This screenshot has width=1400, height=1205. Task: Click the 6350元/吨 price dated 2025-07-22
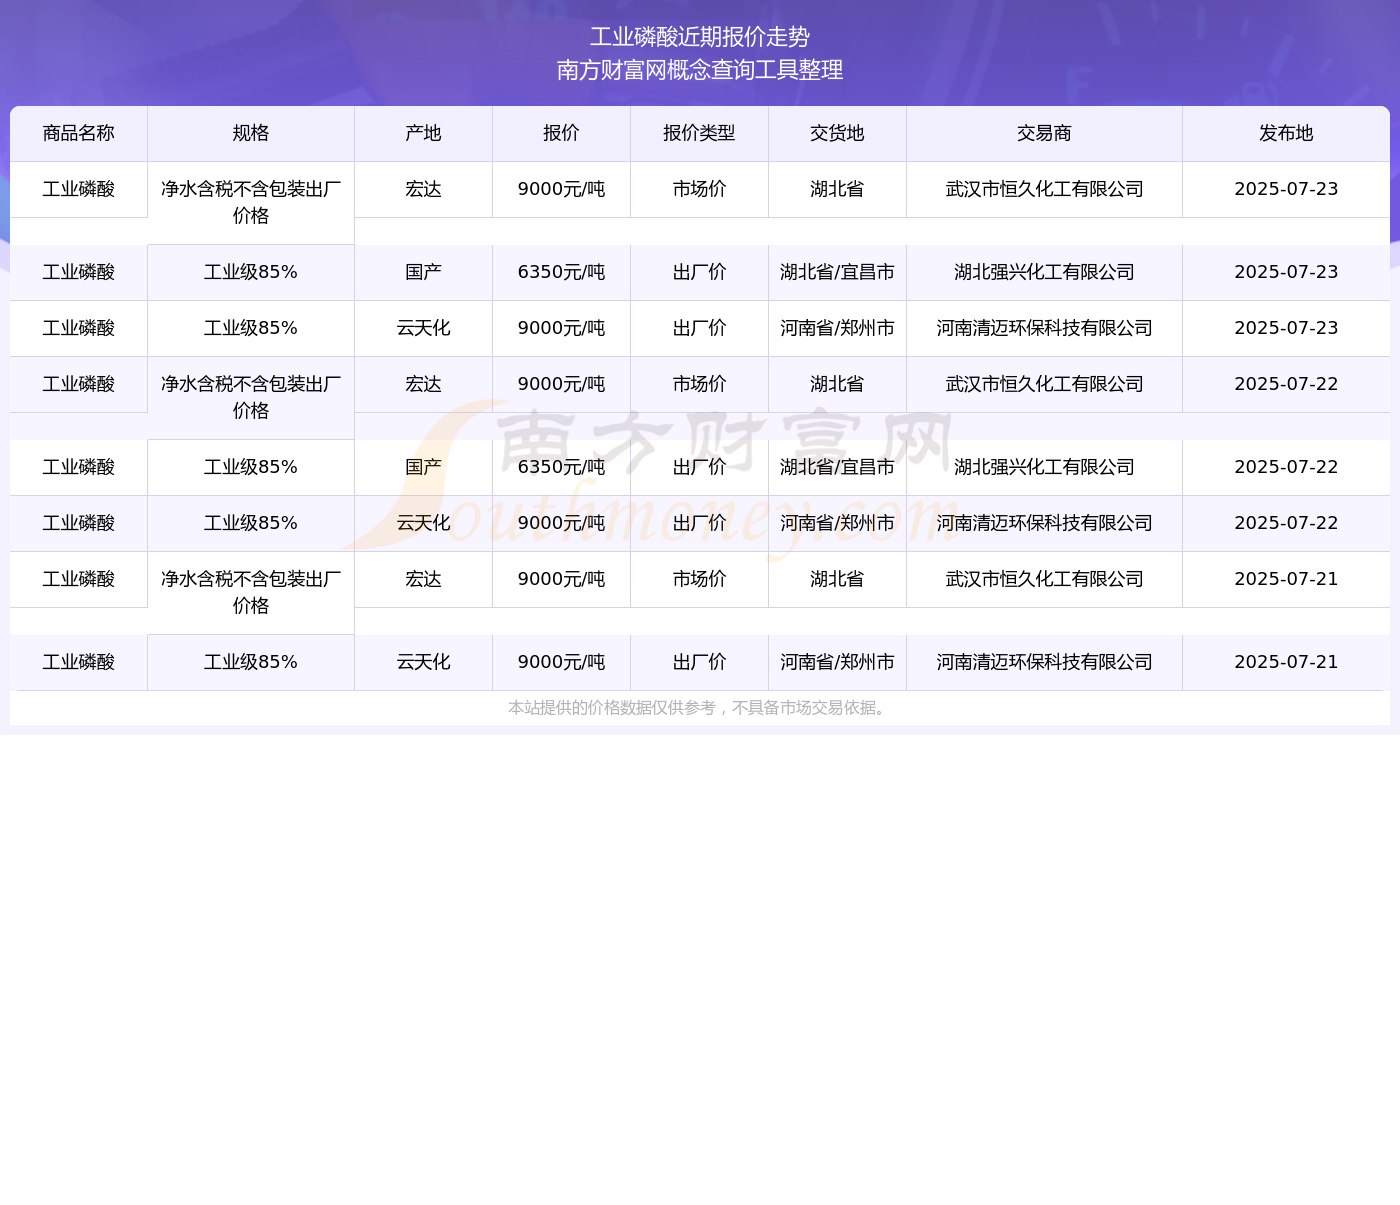(562, 467)
